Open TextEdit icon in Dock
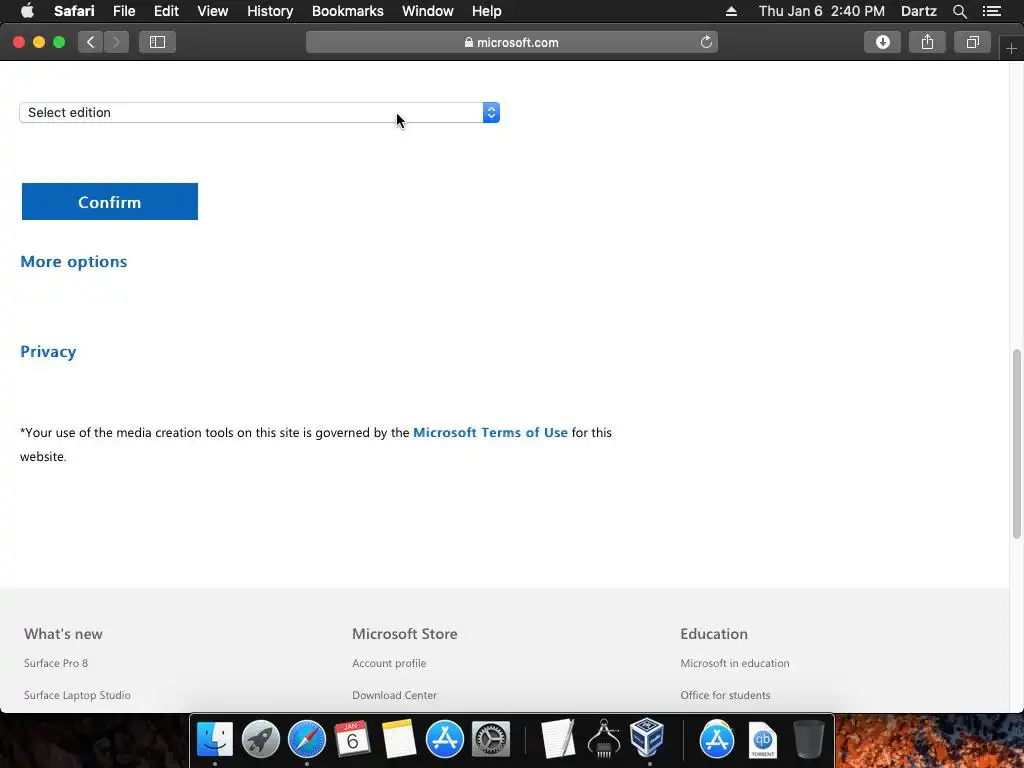The image size is (1024, 768). click(558, 739)
